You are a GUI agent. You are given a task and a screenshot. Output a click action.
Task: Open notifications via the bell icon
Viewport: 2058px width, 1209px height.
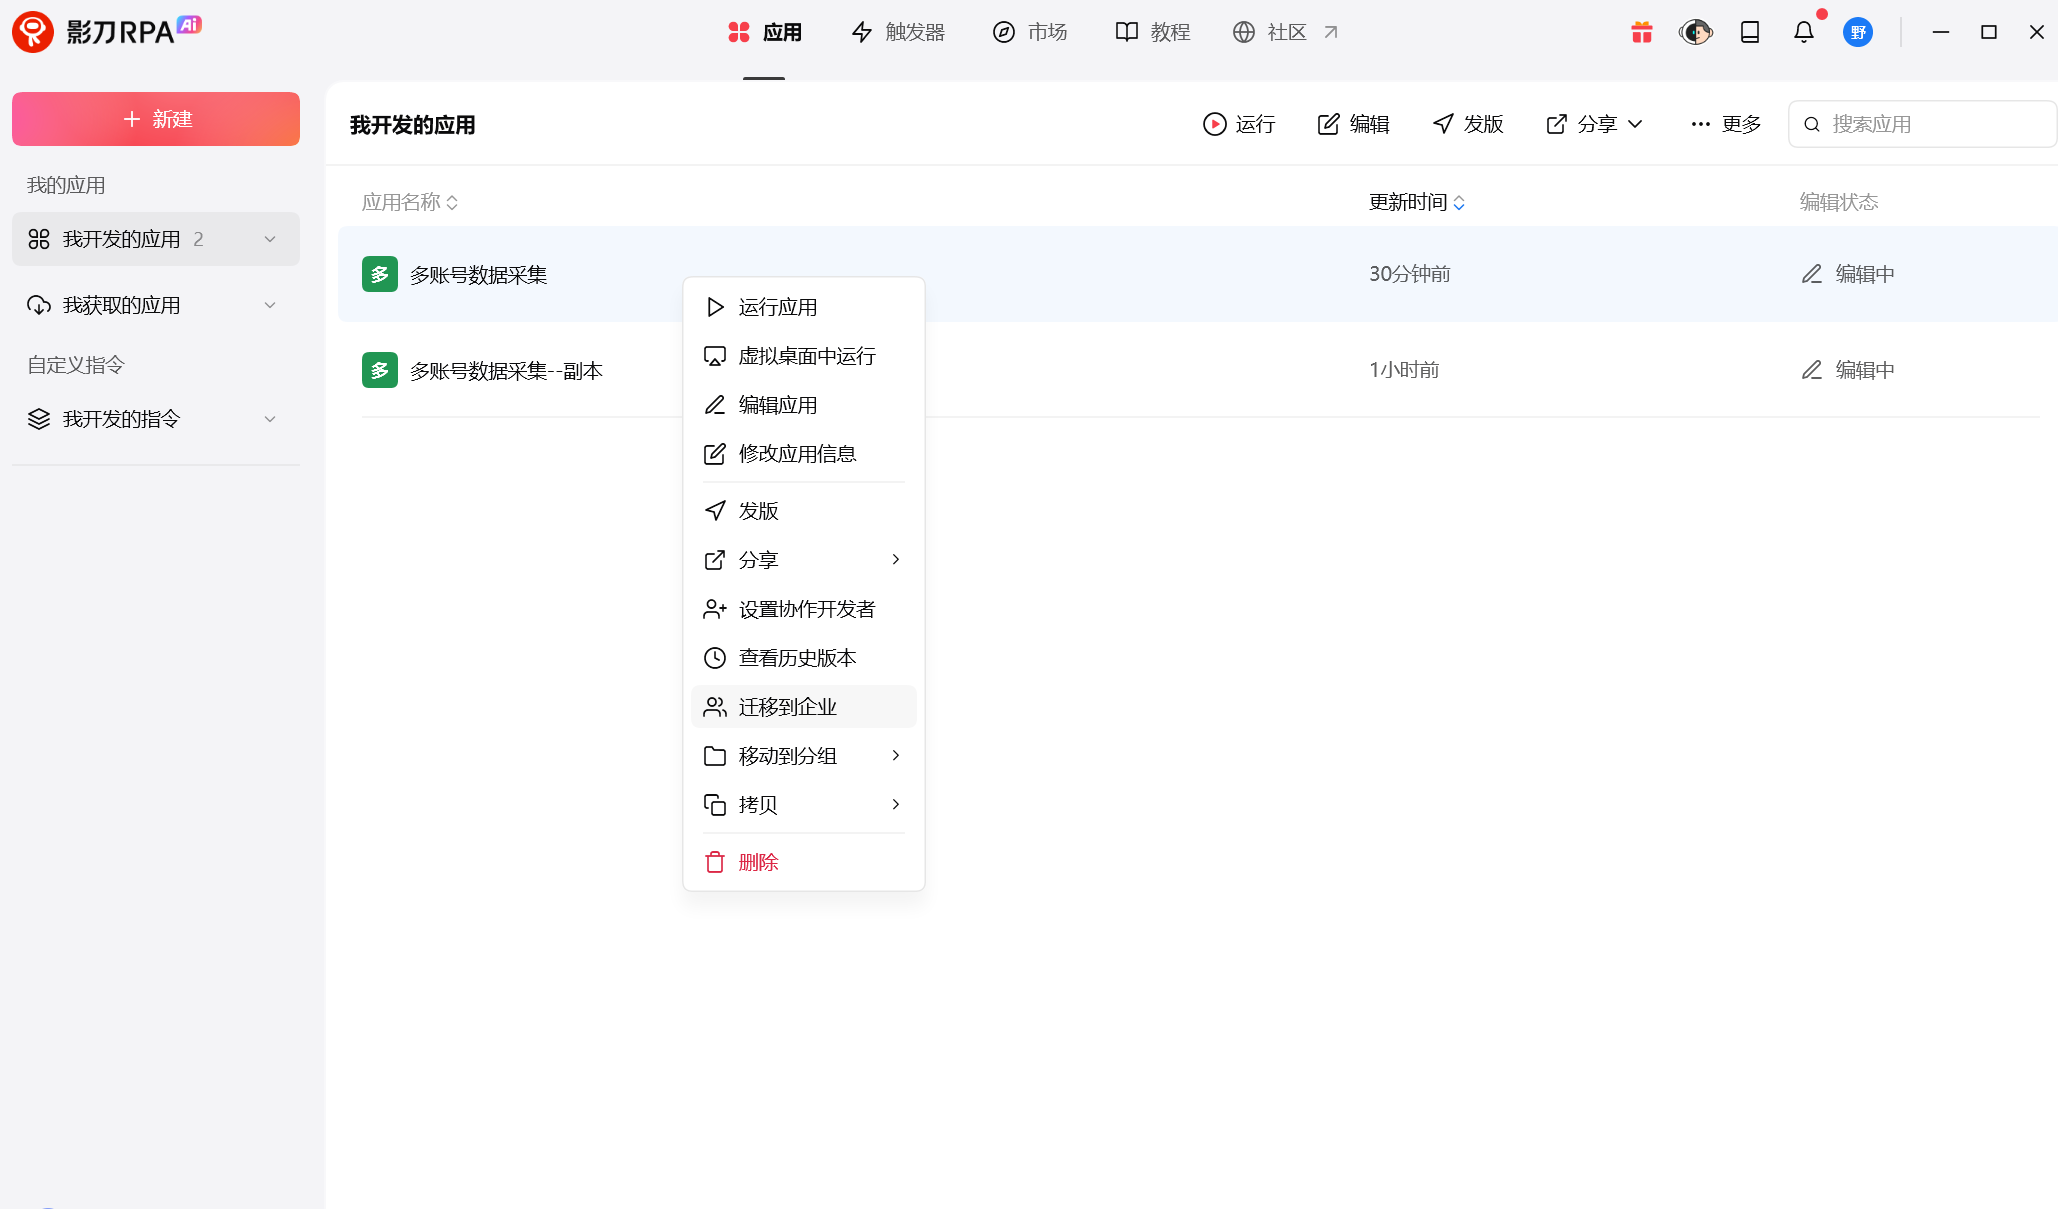coord(1803,32)
